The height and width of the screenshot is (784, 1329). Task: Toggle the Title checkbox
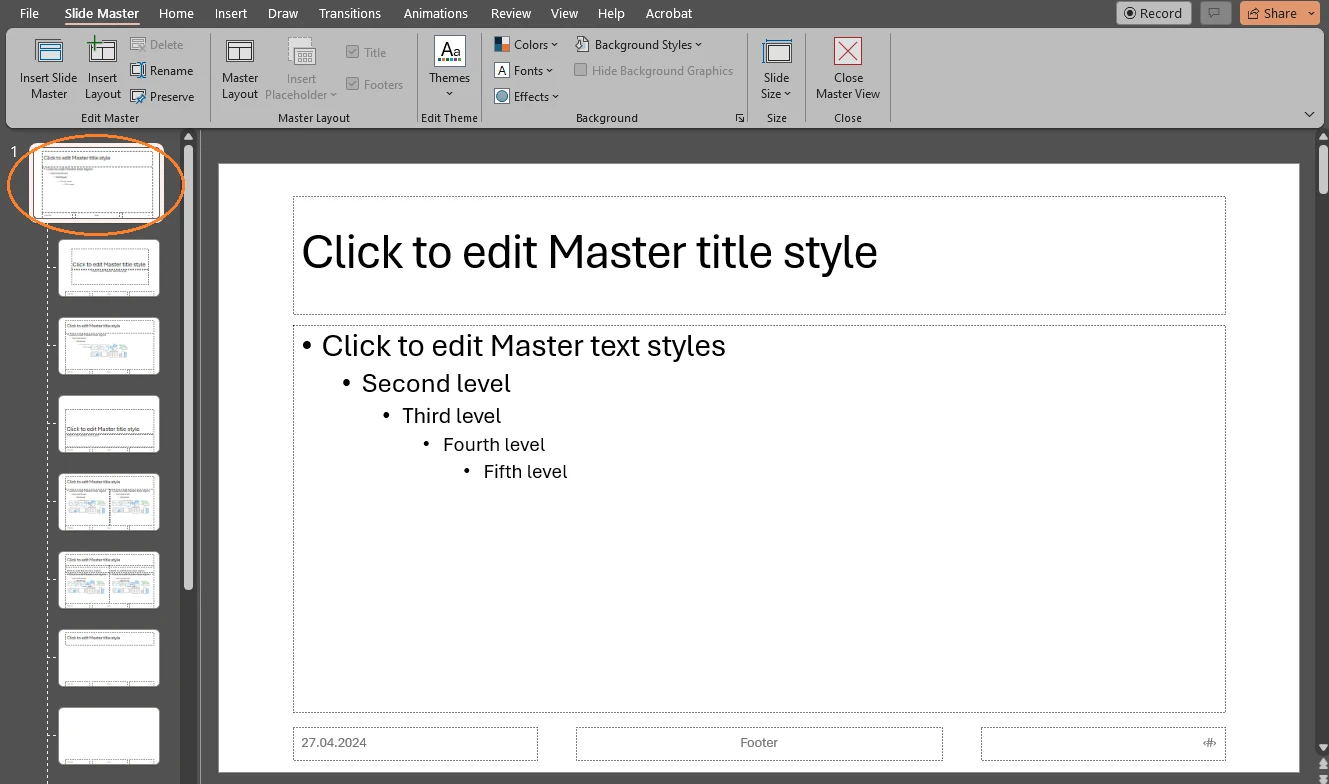[x=352, y=51]
